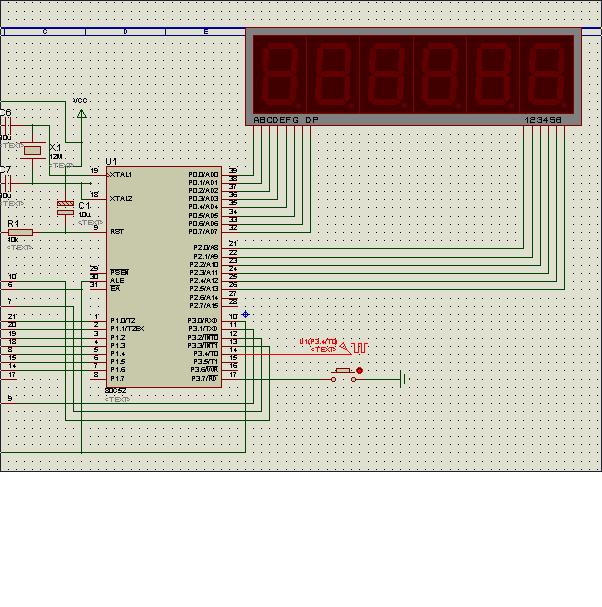Click the 123456 digit-select pin labels
This screenshot has height=607, width=602.
[x=543, y=120]
